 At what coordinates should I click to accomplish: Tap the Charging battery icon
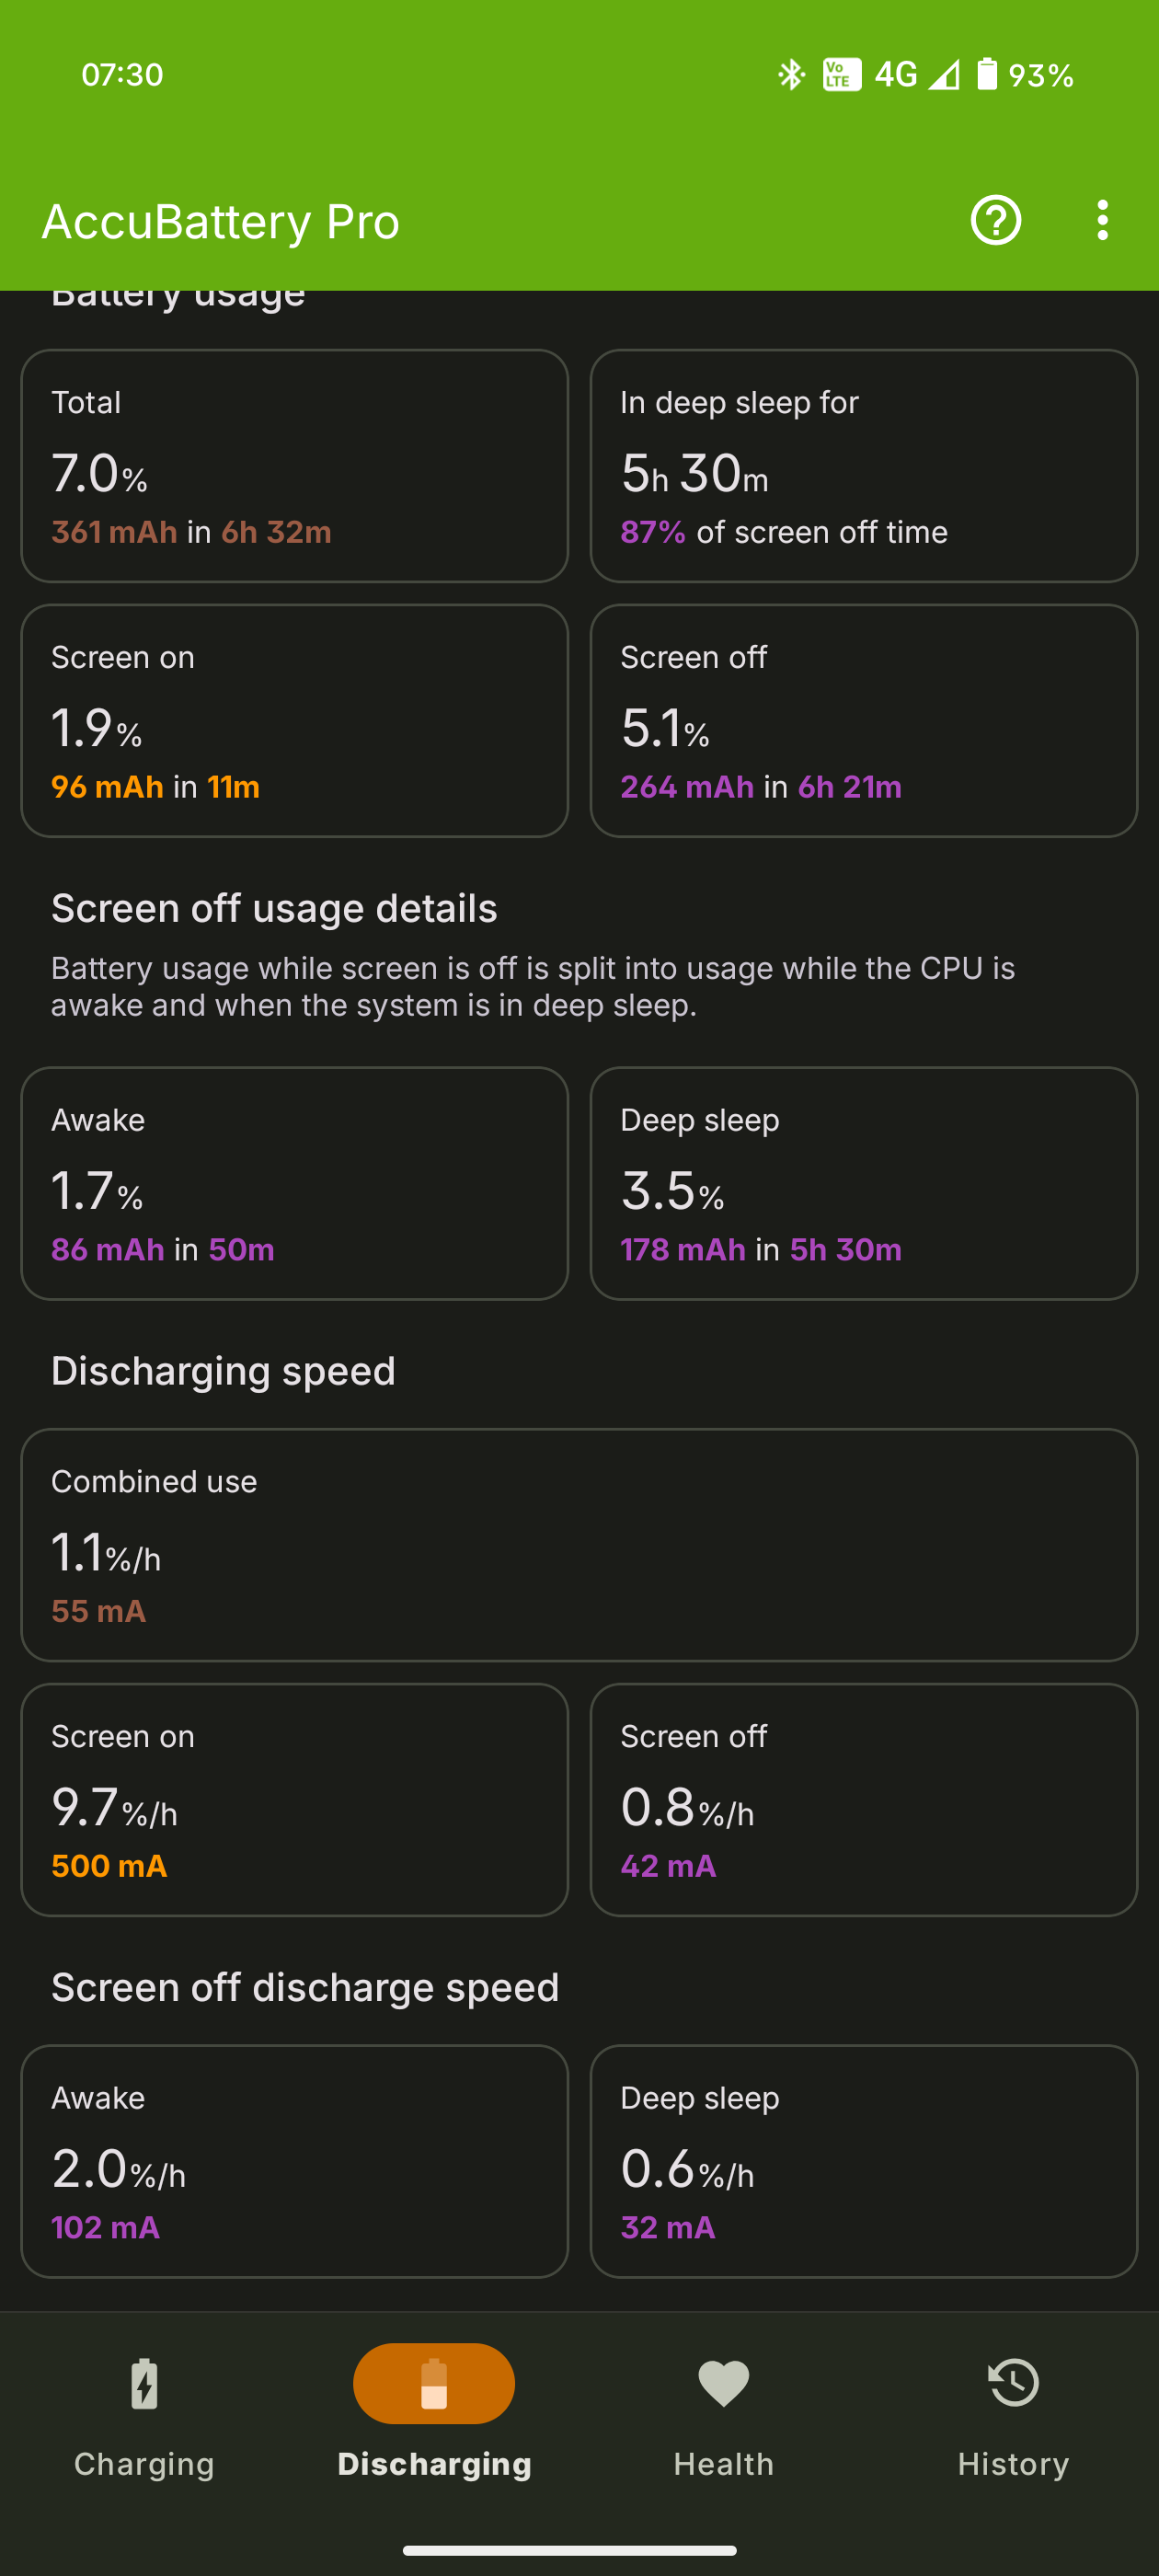click(x=144, y=2384)
